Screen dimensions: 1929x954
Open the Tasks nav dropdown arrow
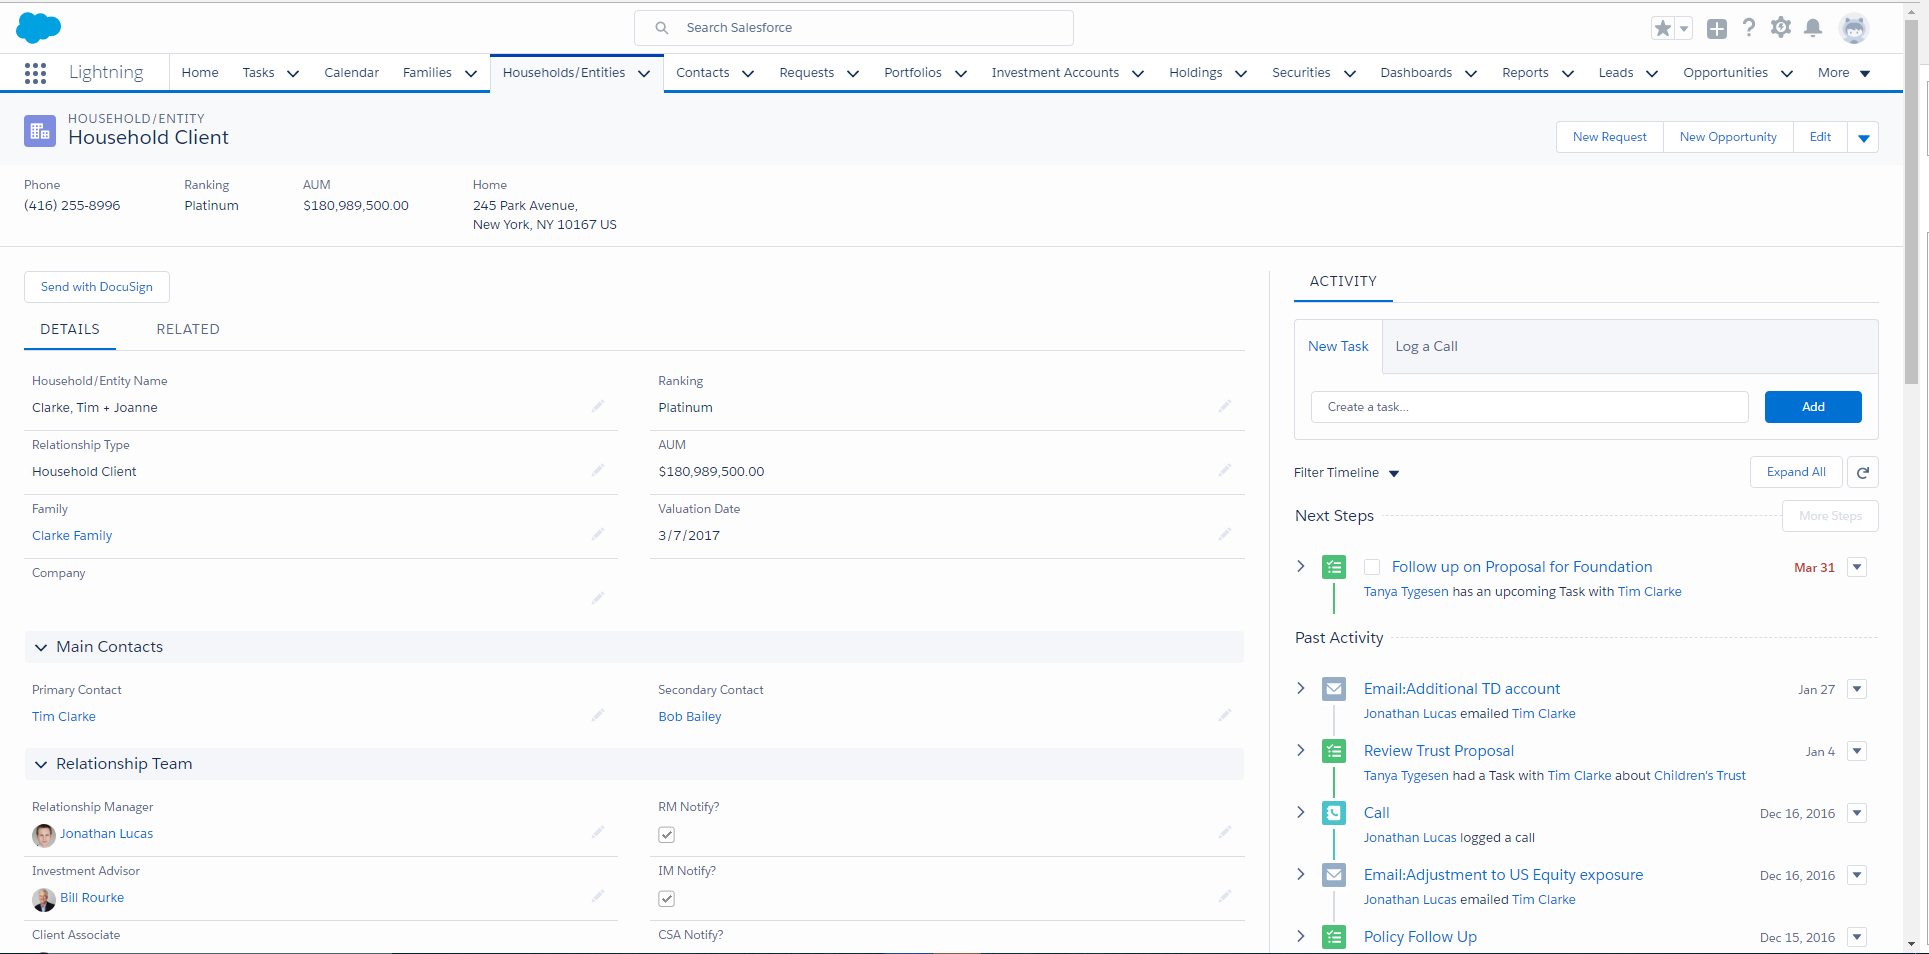point(293,73)
